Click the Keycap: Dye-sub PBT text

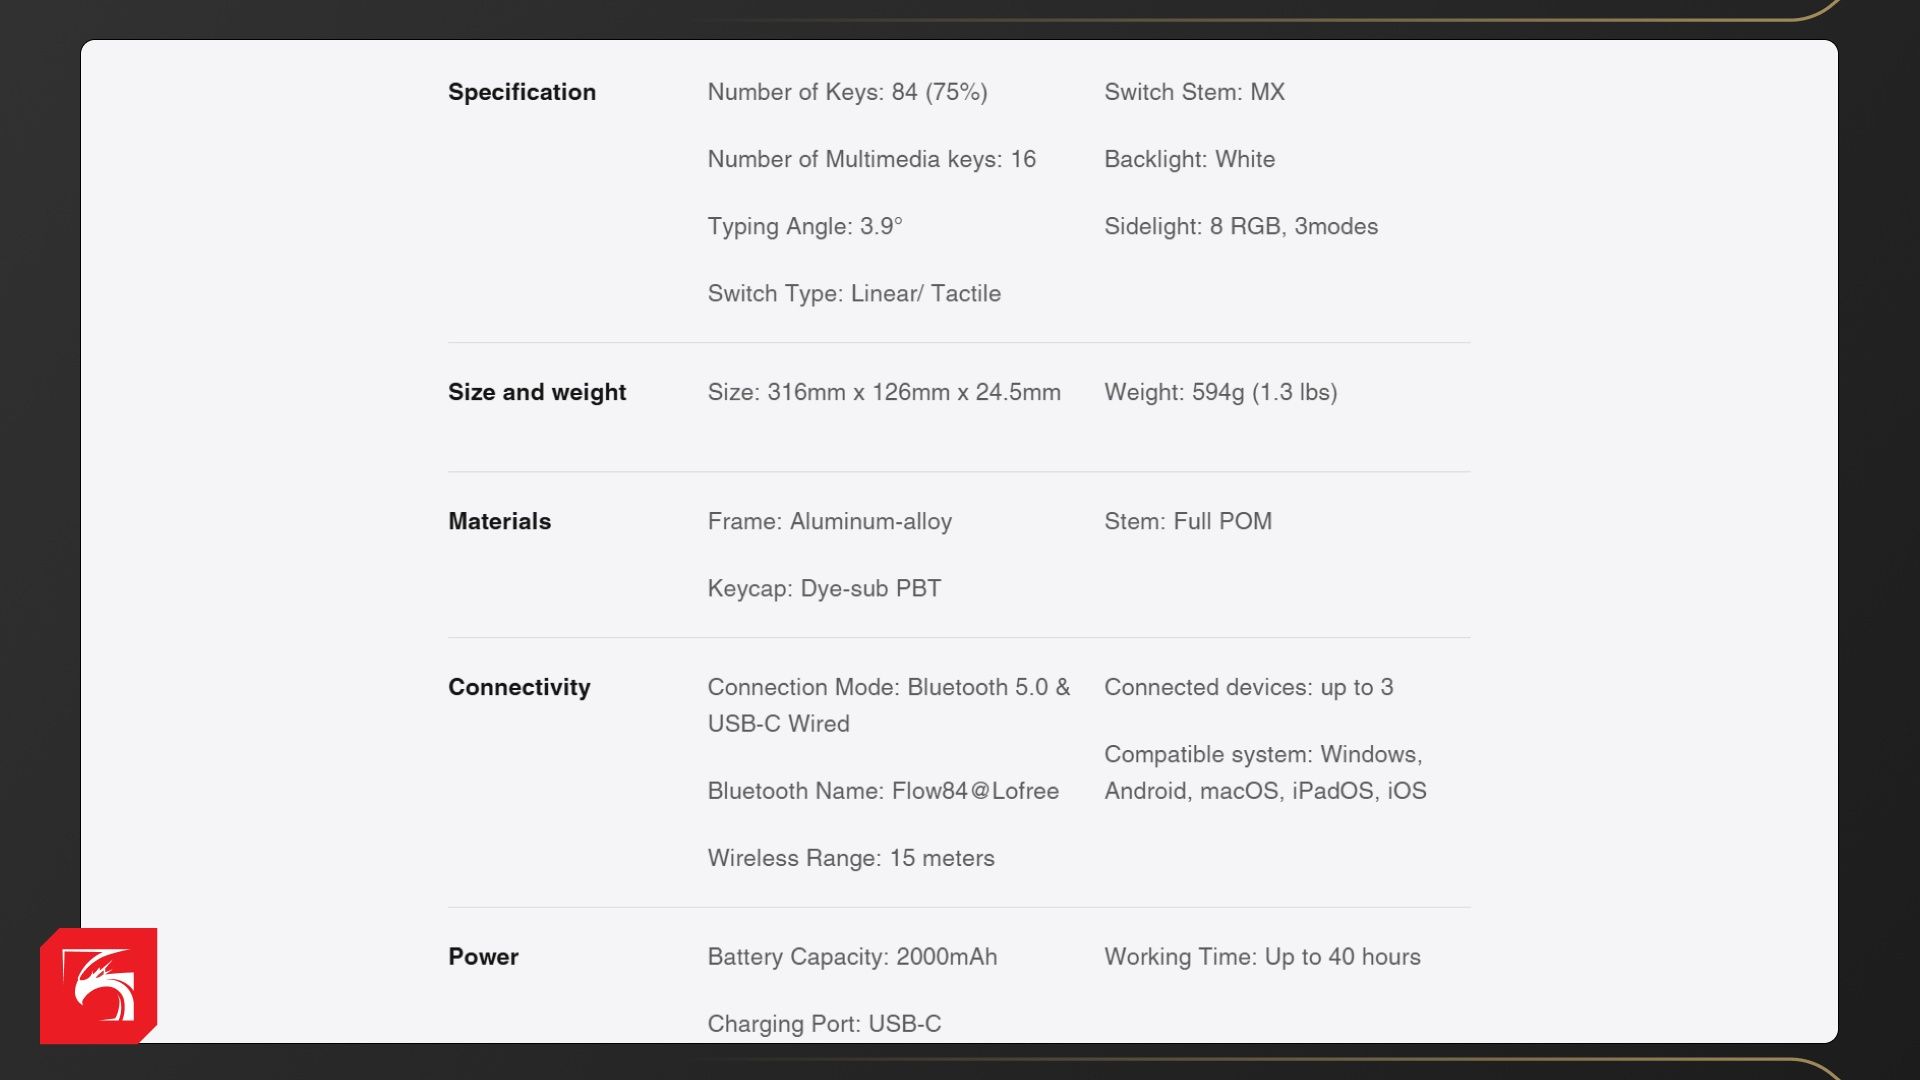click(824, 588)
